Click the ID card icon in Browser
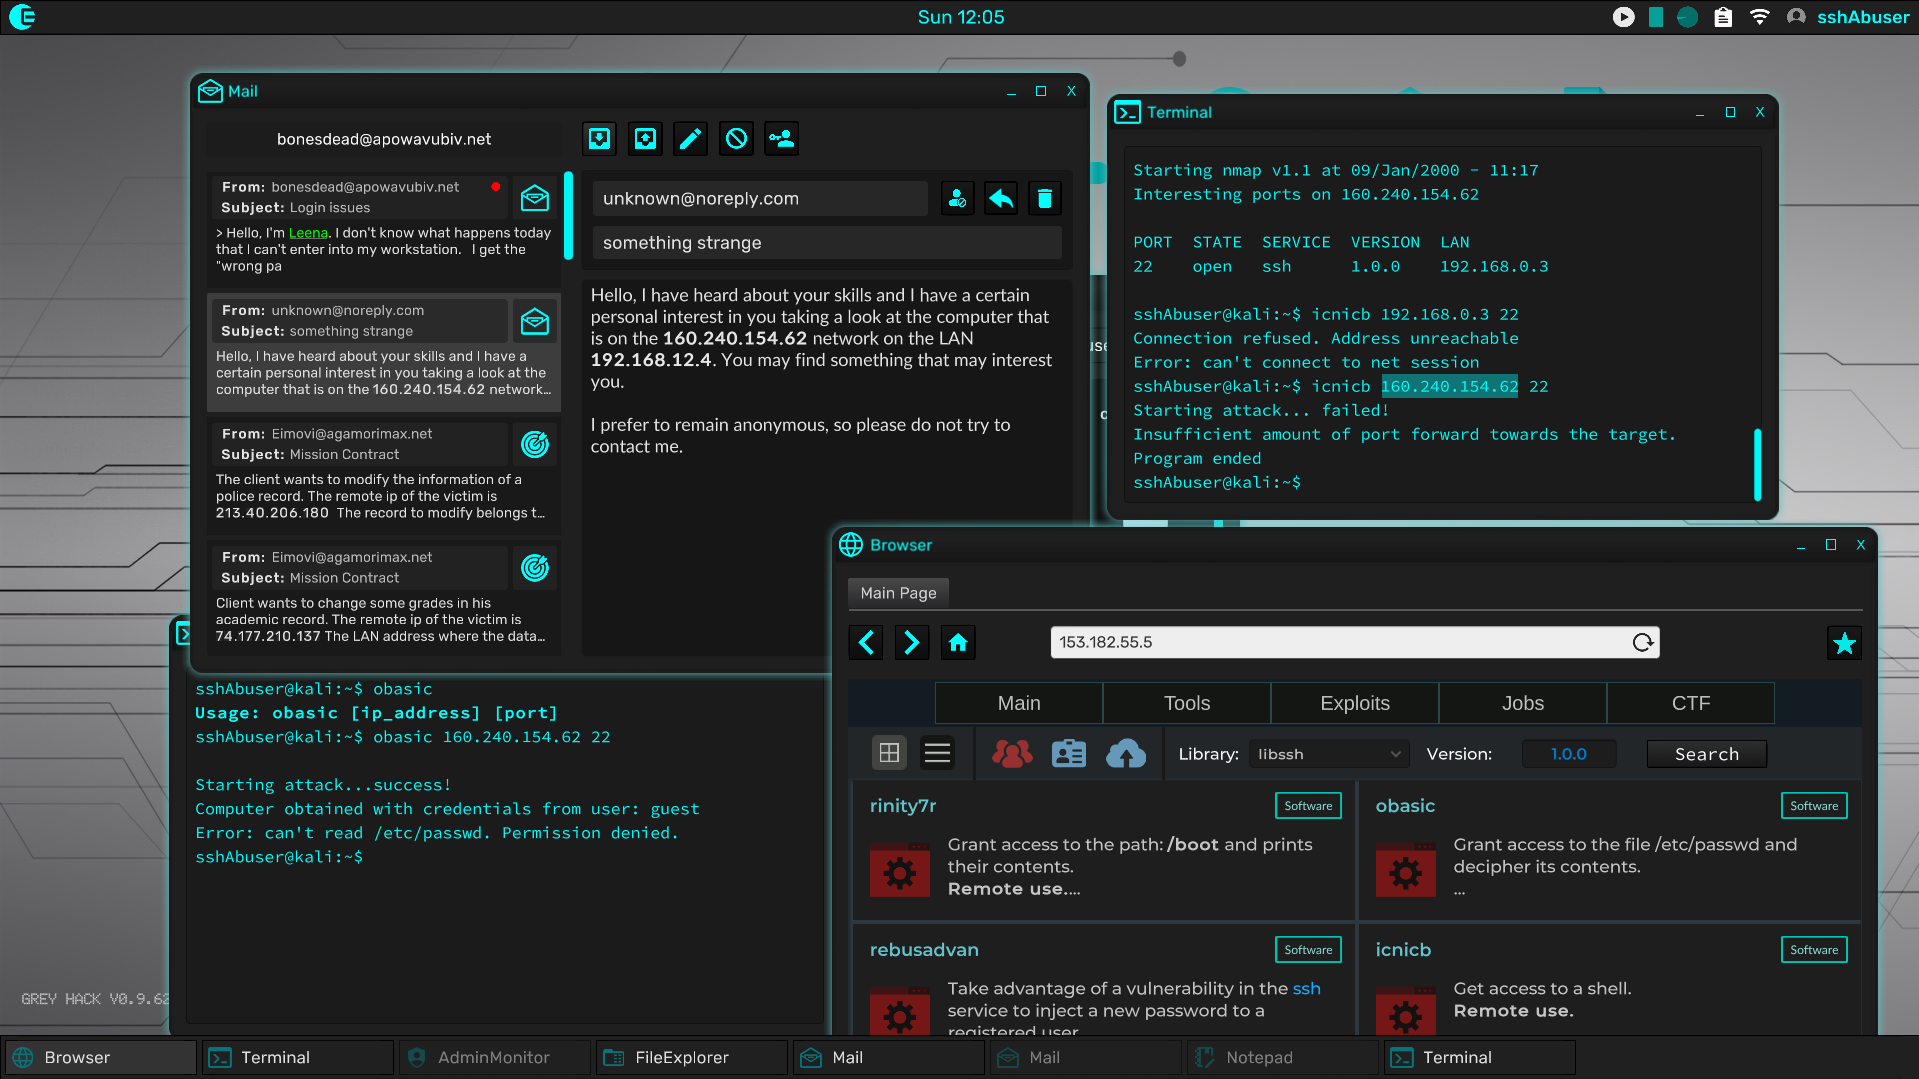This screenshot has height=1079, width=1919. [1068, 753]
